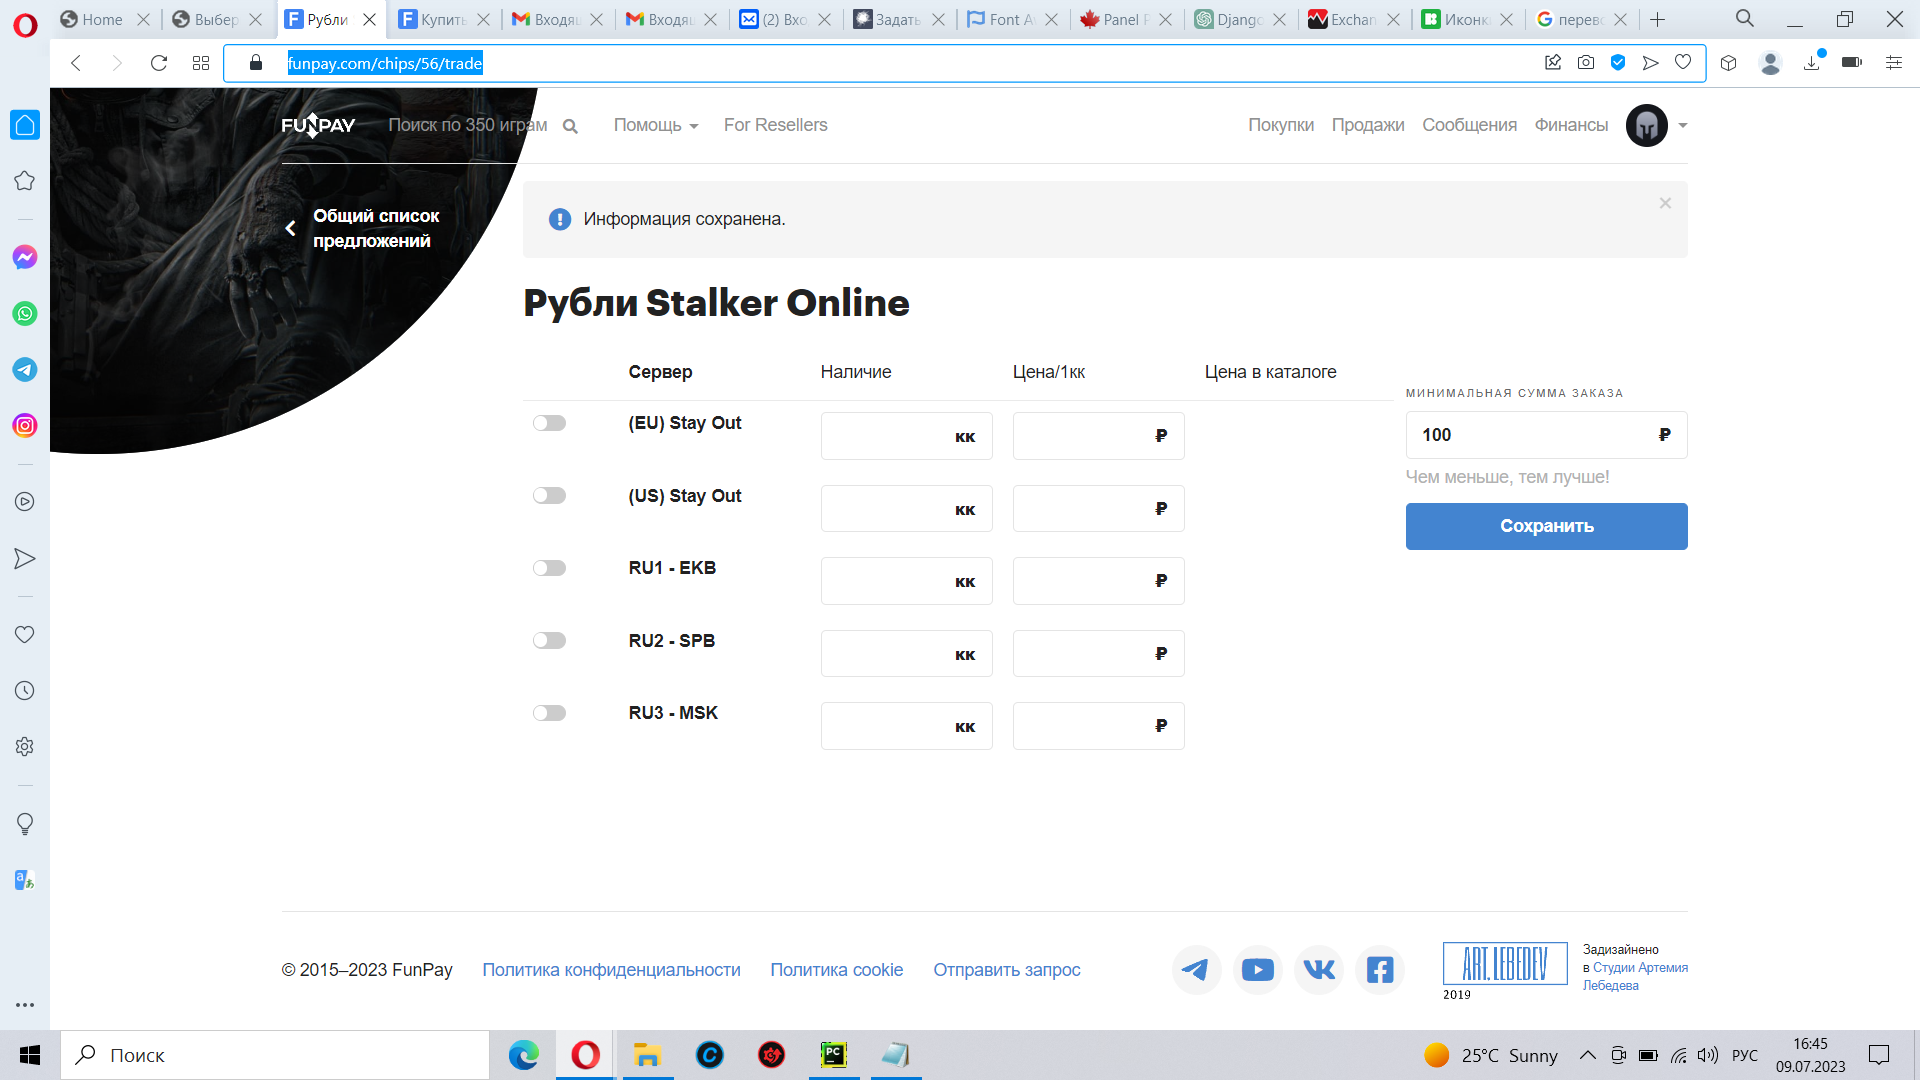Click the FunPay logo
The width and height of the screenshot is (1920, 1080).
coord(318,125)
